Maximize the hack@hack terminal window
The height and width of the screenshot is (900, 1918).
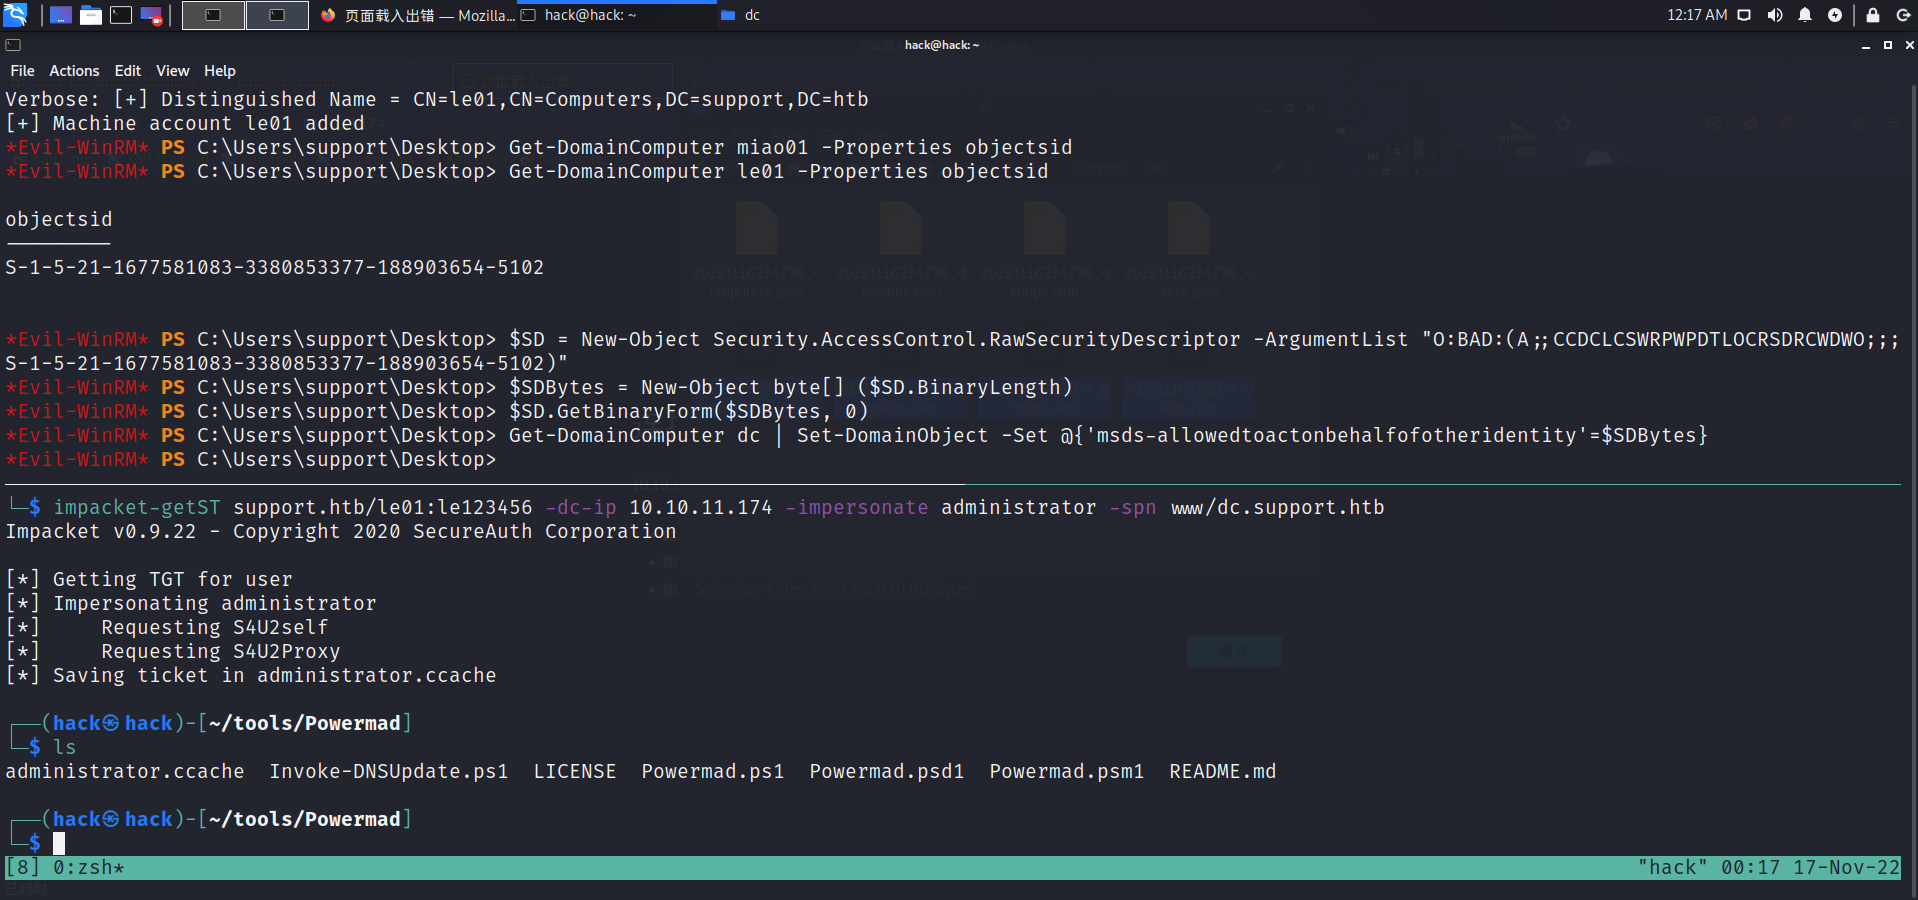1888,45
